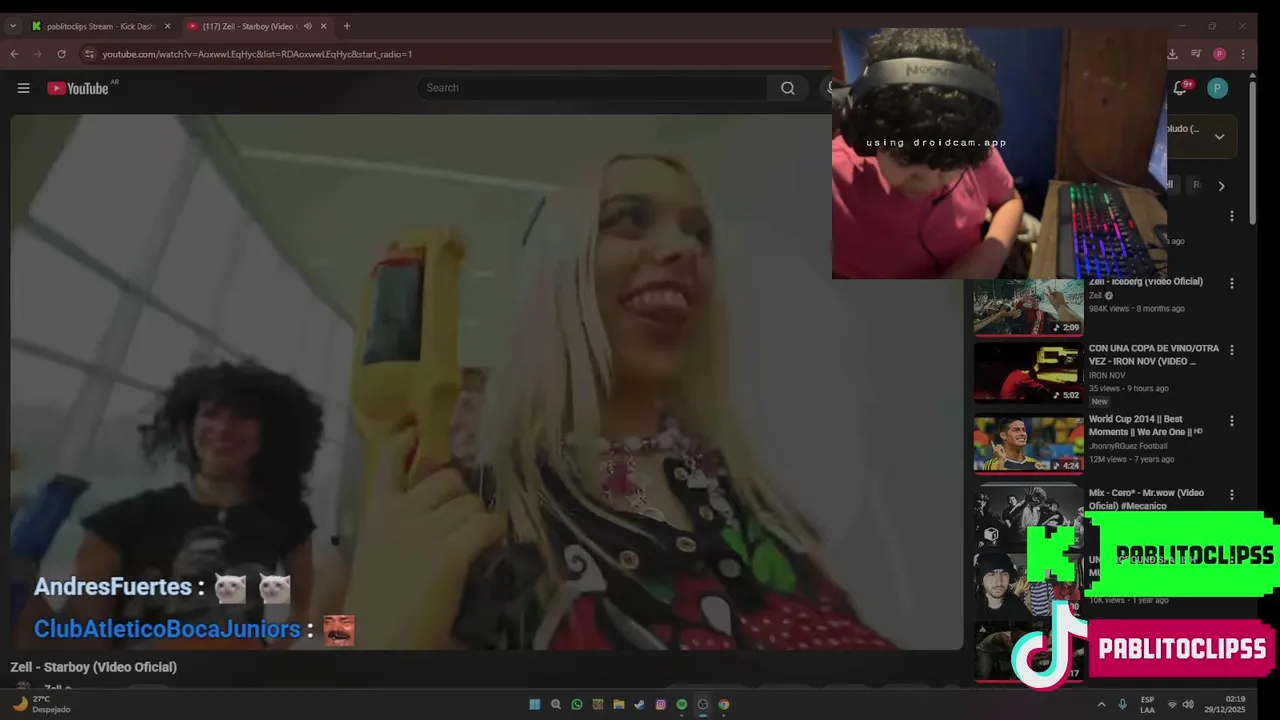Mute the Zell - Starboy tab audio icon
Screen dimensions: 1280x720
coord(307,26)
